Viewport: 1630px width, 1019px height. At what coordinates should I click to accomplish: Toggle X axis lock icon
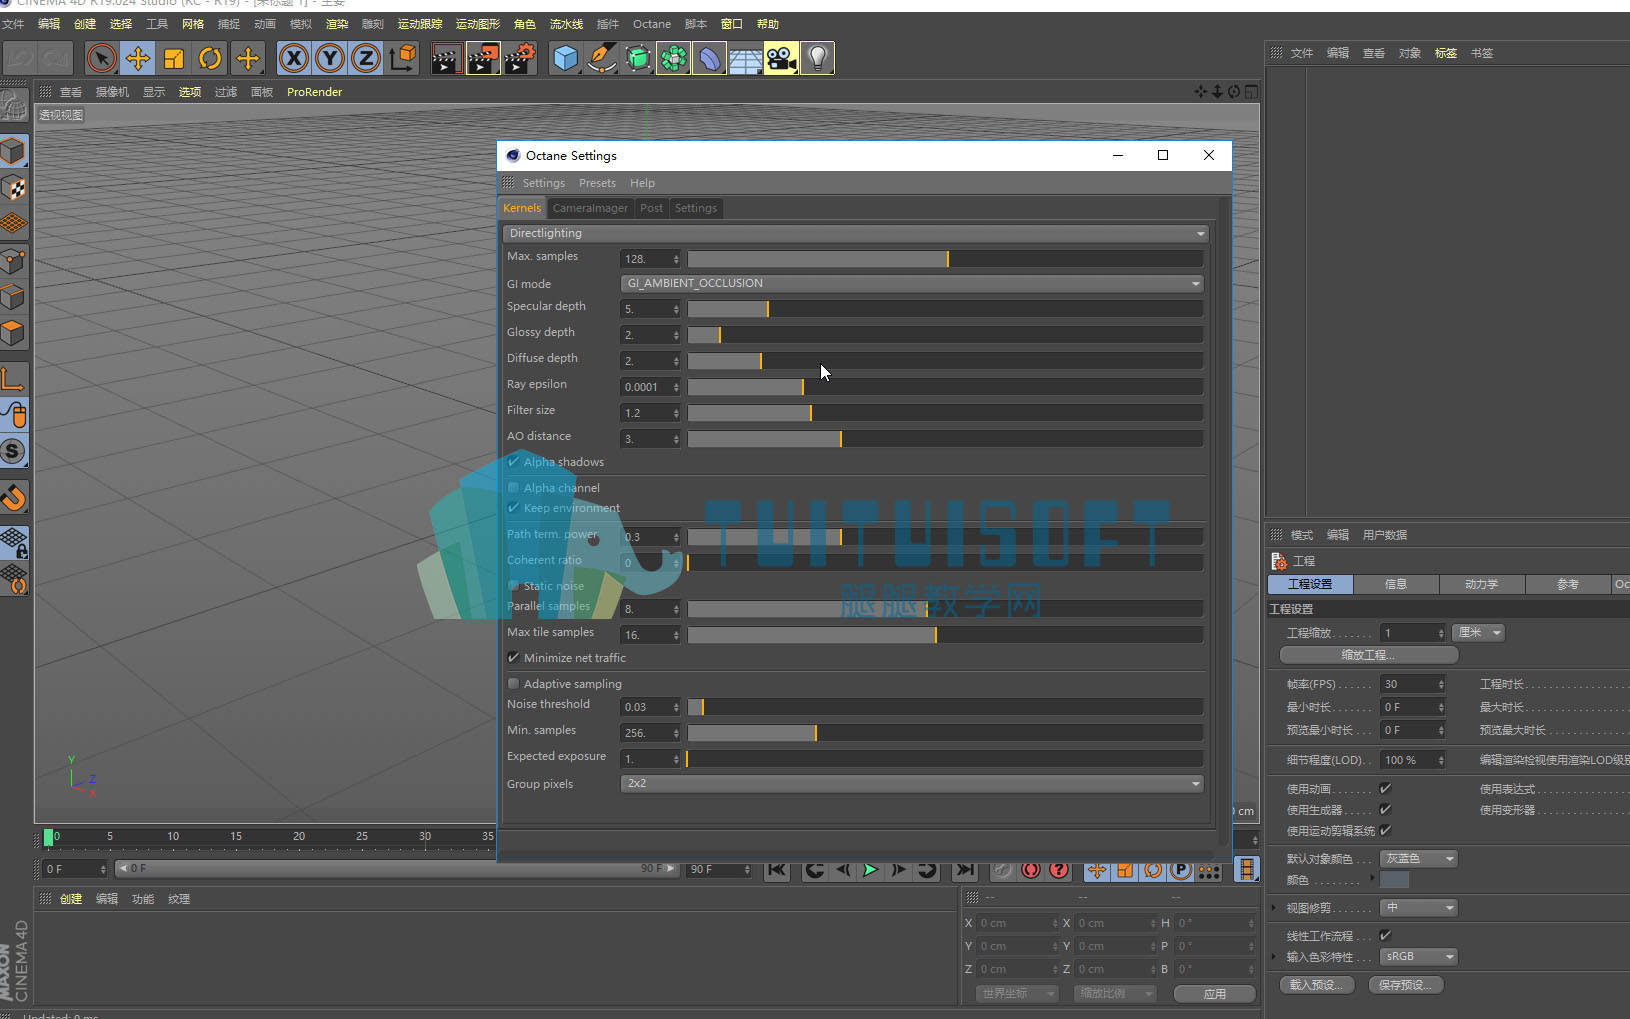[x=293, y=59]
